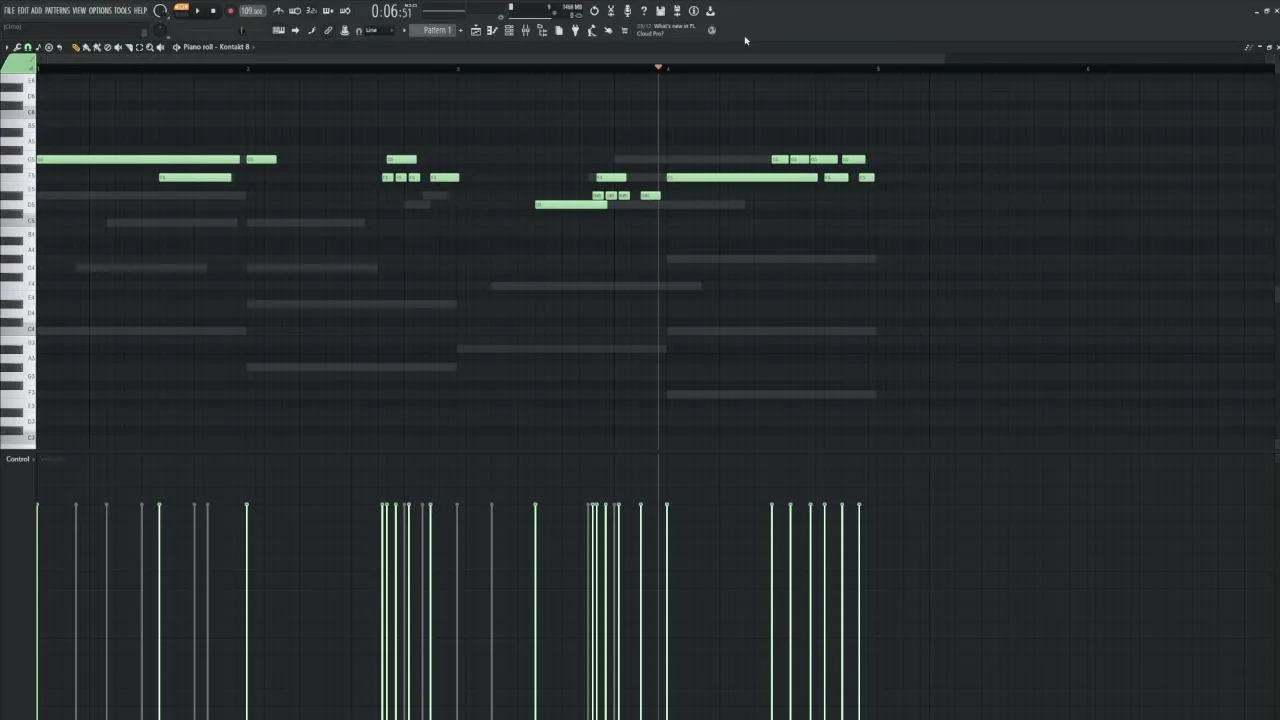Select the zoom magnifier tool
1280x720 pixels.
[150, 47]
